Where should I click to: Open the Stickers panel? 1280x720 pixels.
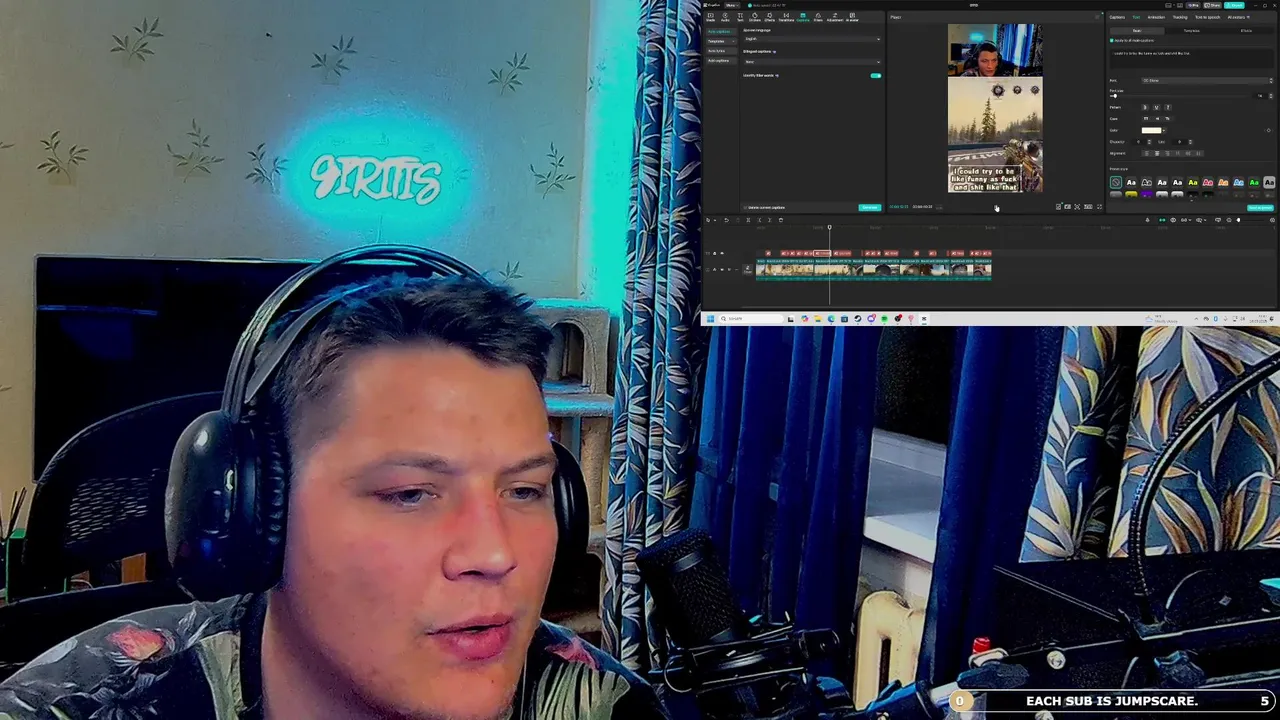pyautogui.click(x=755, y=17)
